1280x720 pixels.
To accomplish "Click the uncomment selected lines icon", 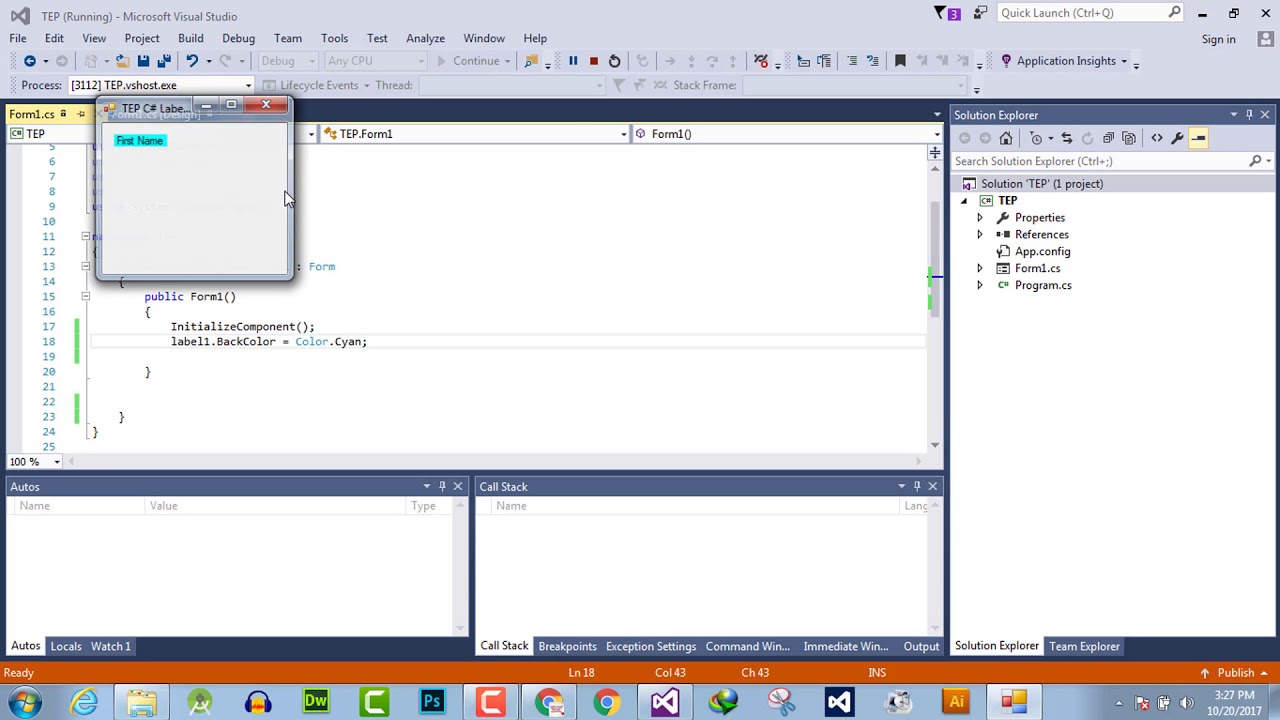I will (872, 61).
